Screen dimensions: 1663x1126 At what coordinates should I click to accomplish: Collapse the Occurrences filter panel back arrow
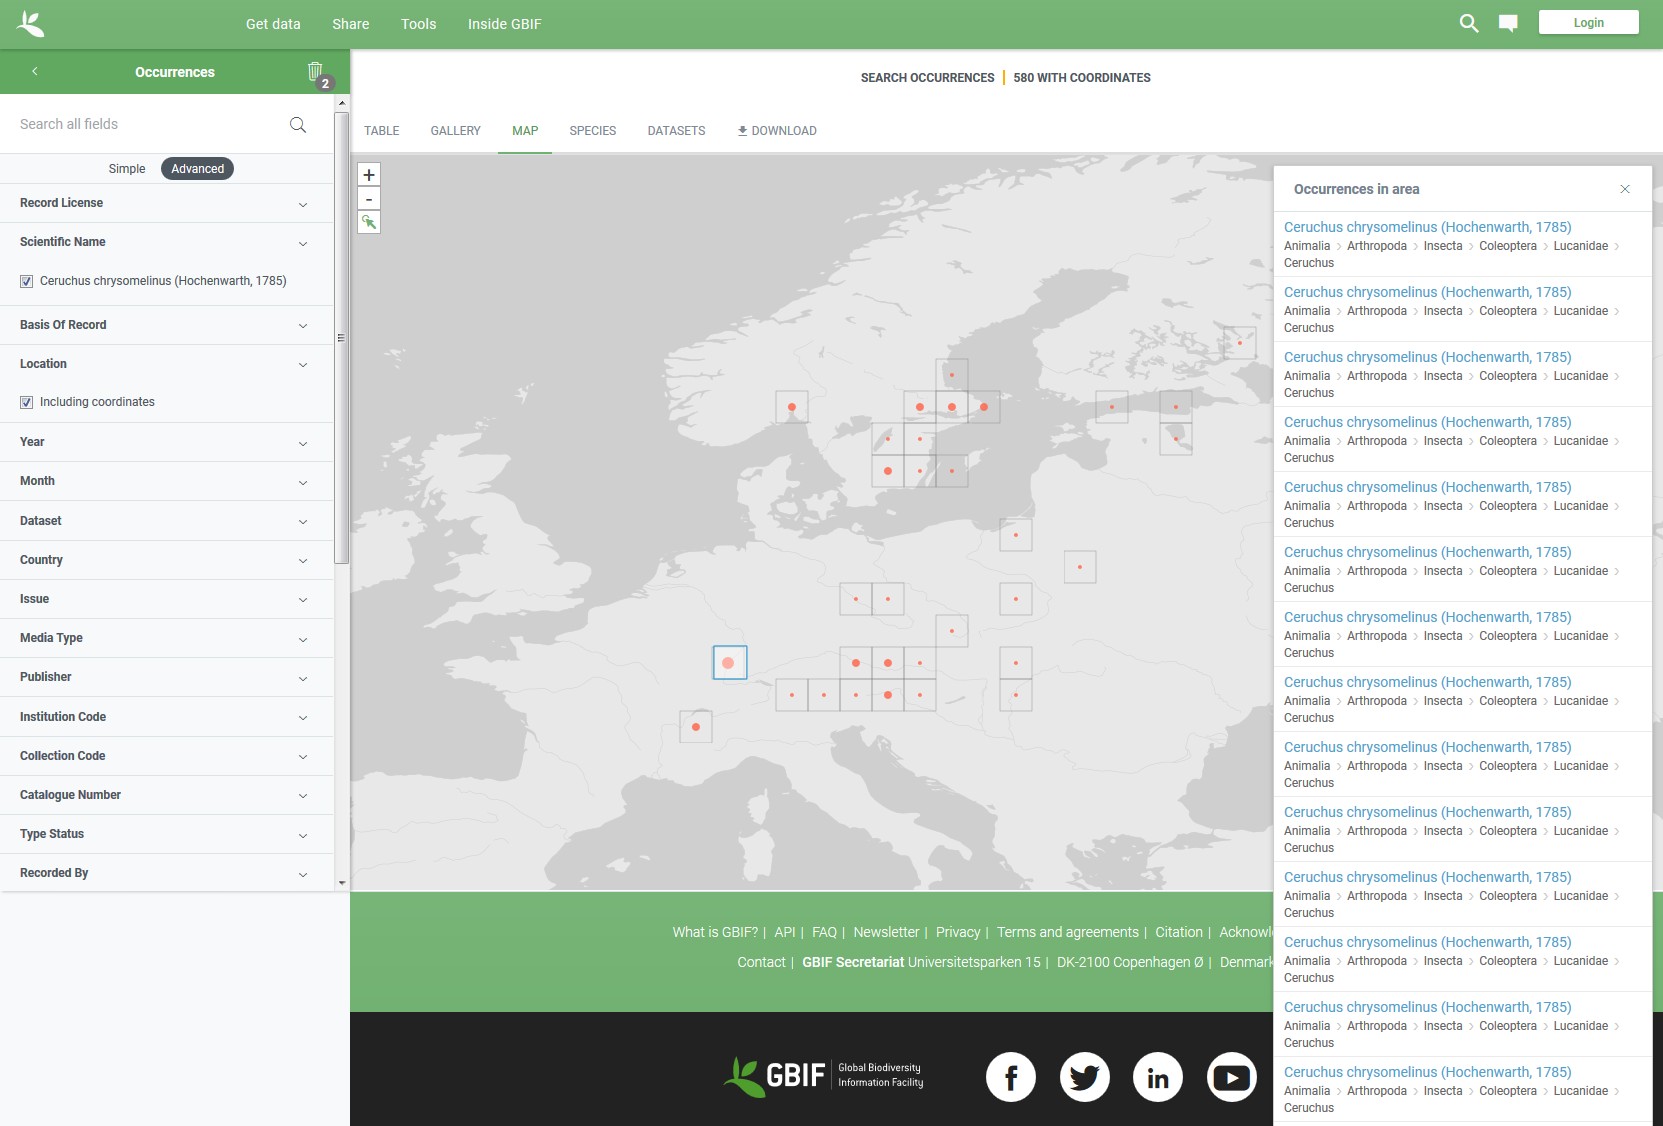coord(34,71)
